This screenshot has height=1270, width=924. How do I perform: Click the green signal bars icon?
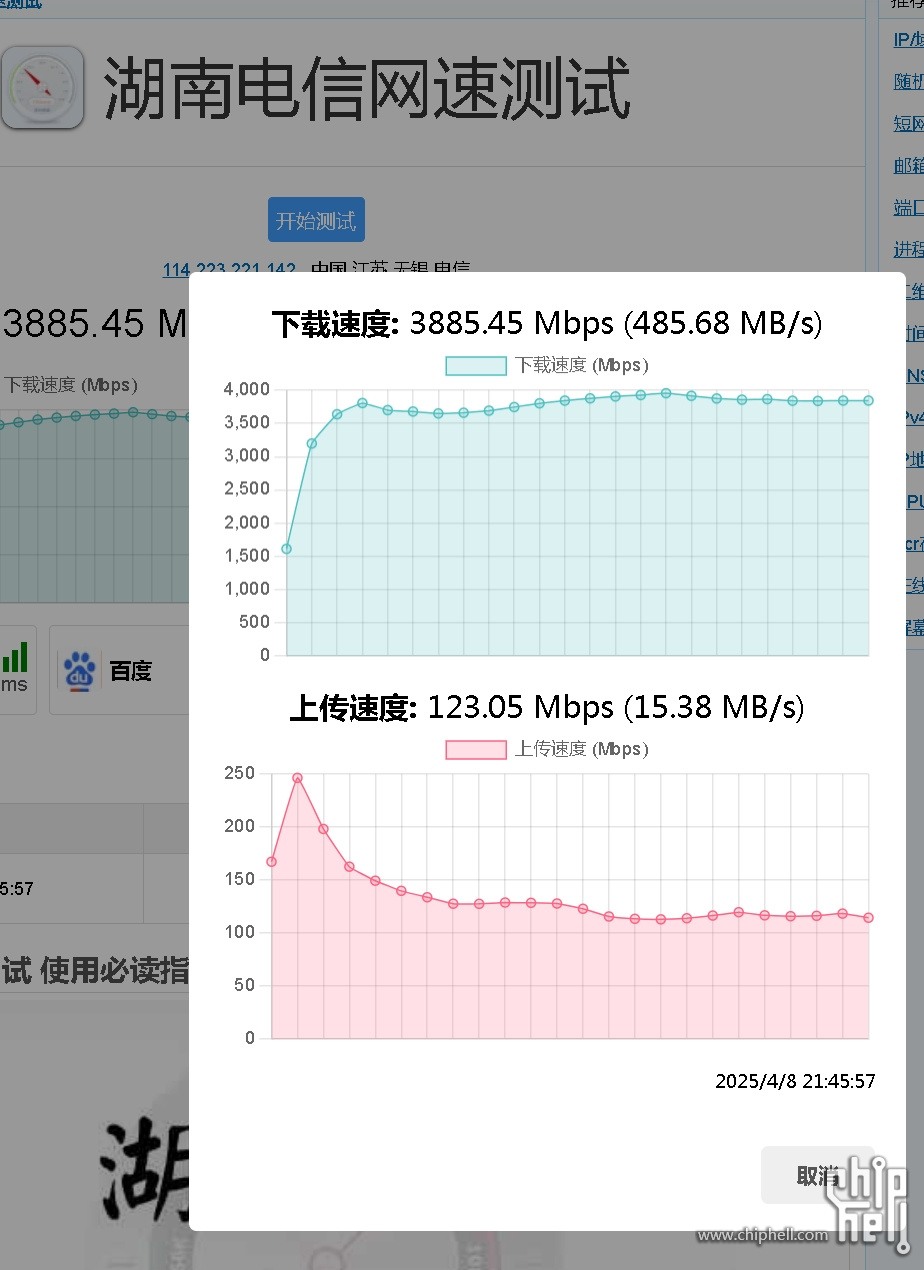pyautogui.click(x=14, y=657)
